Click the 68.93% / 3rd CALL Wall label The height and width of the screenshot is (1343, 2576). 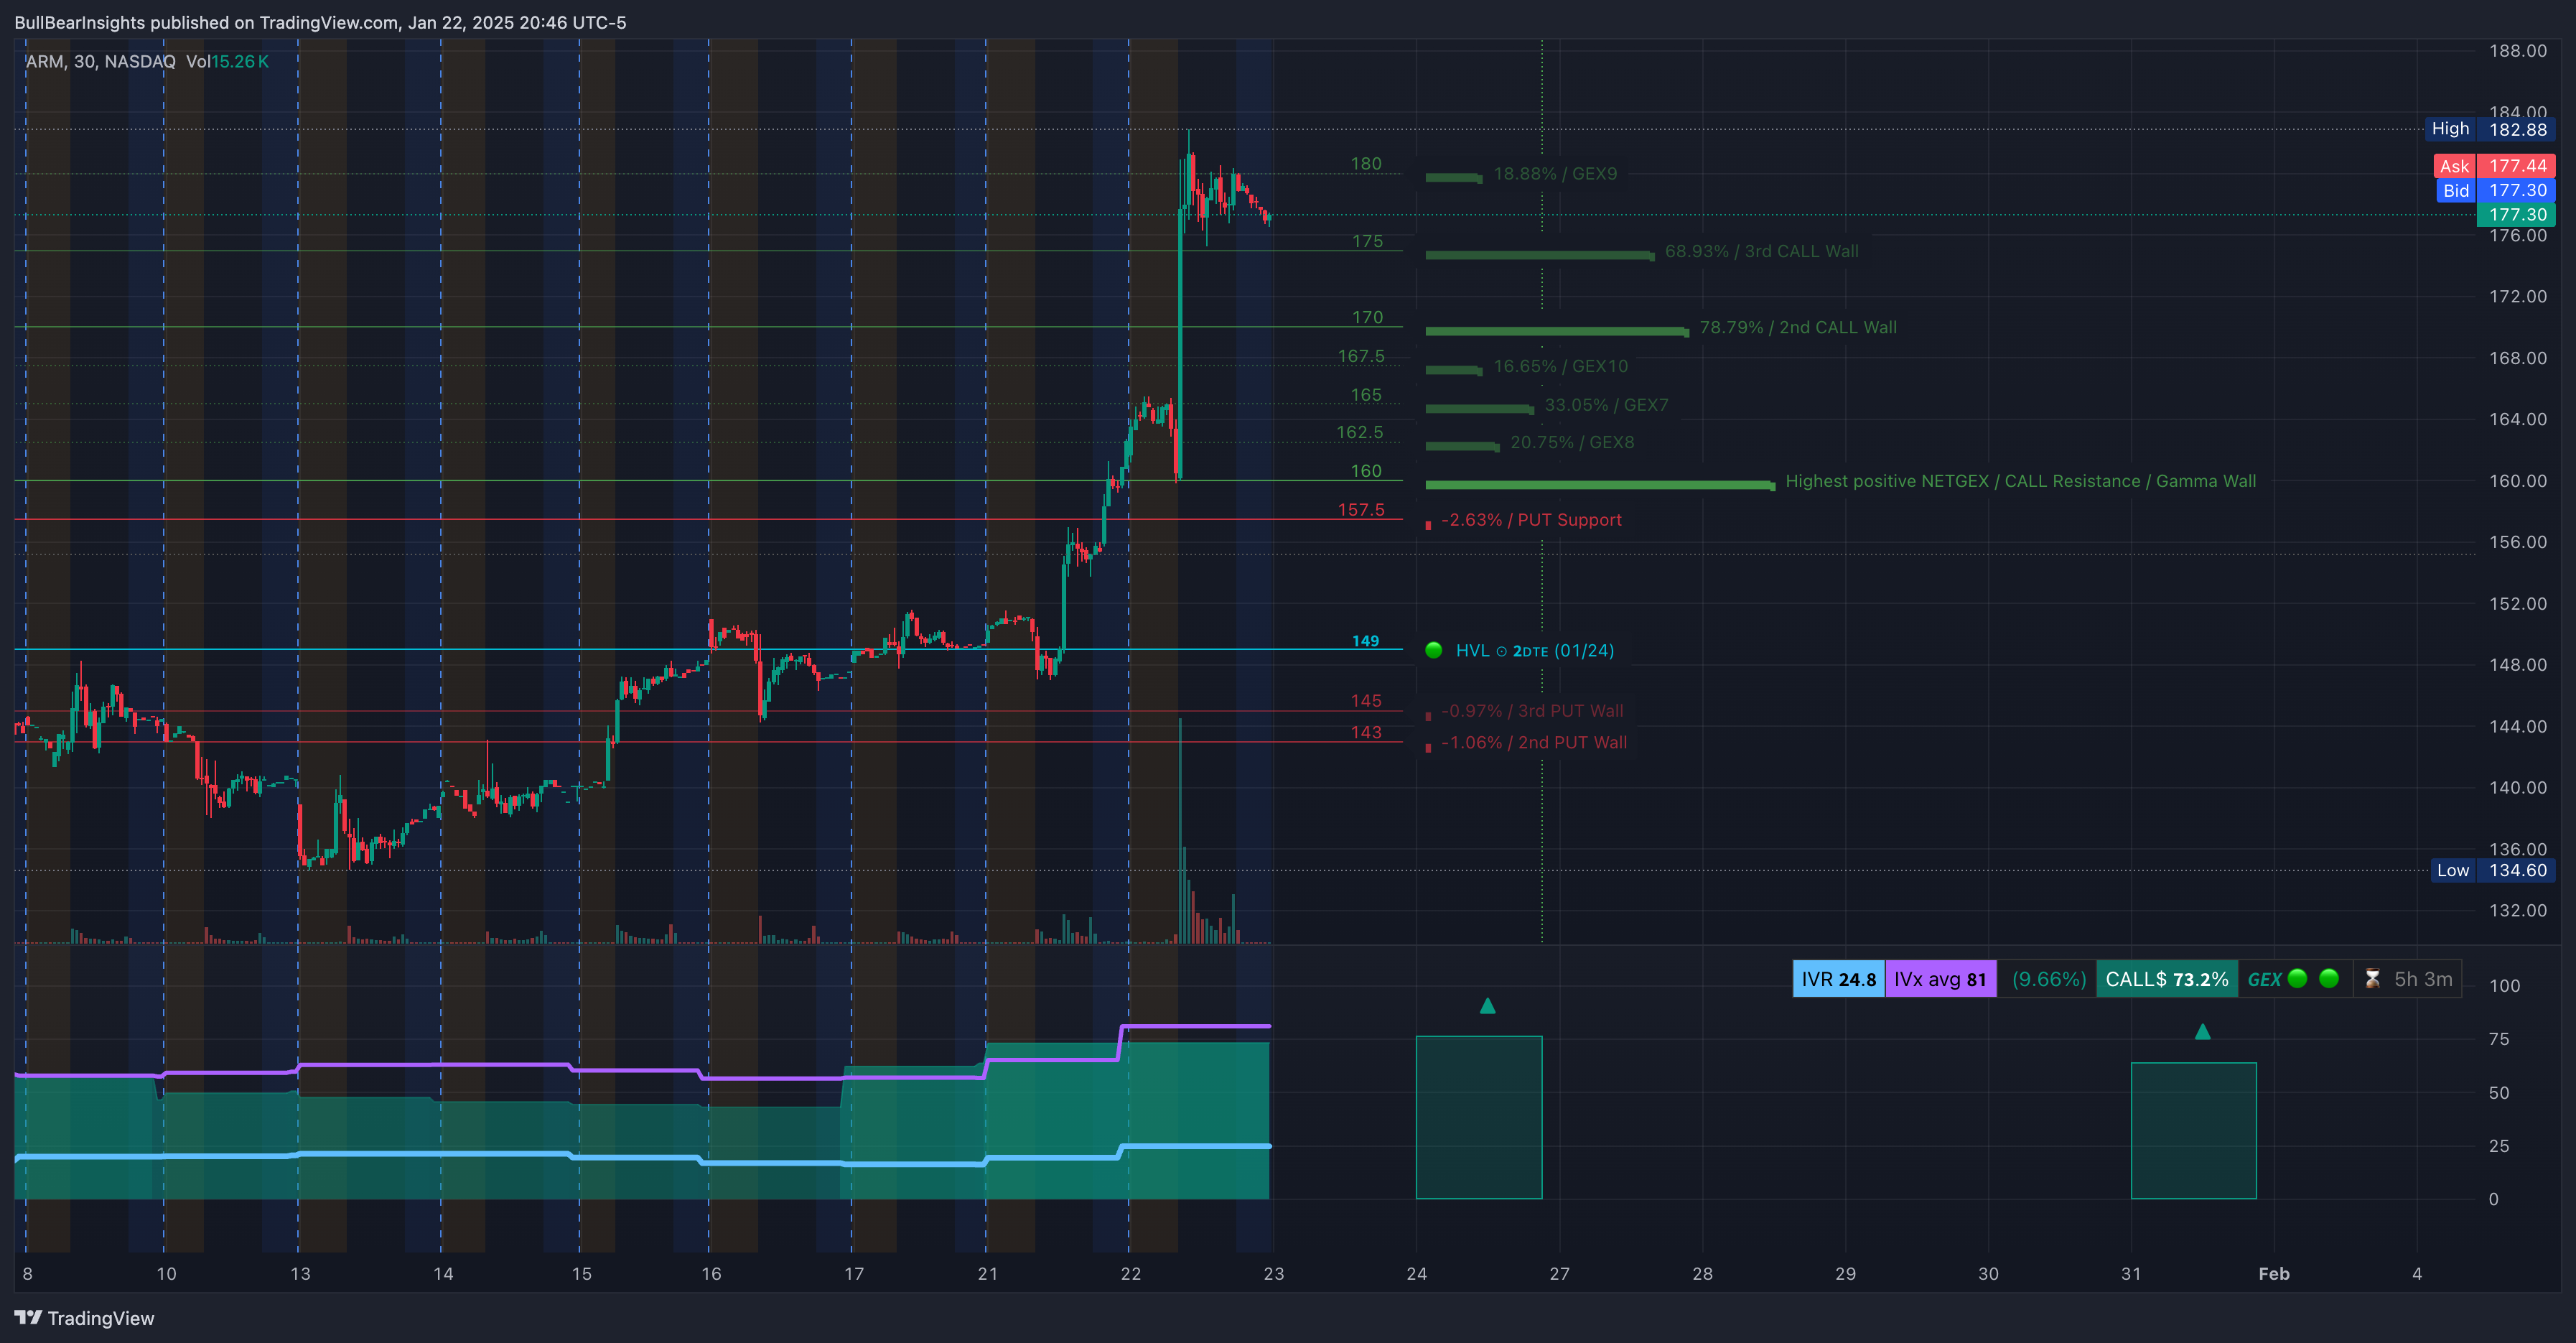pyautogui.click(x=1761, y=251)
